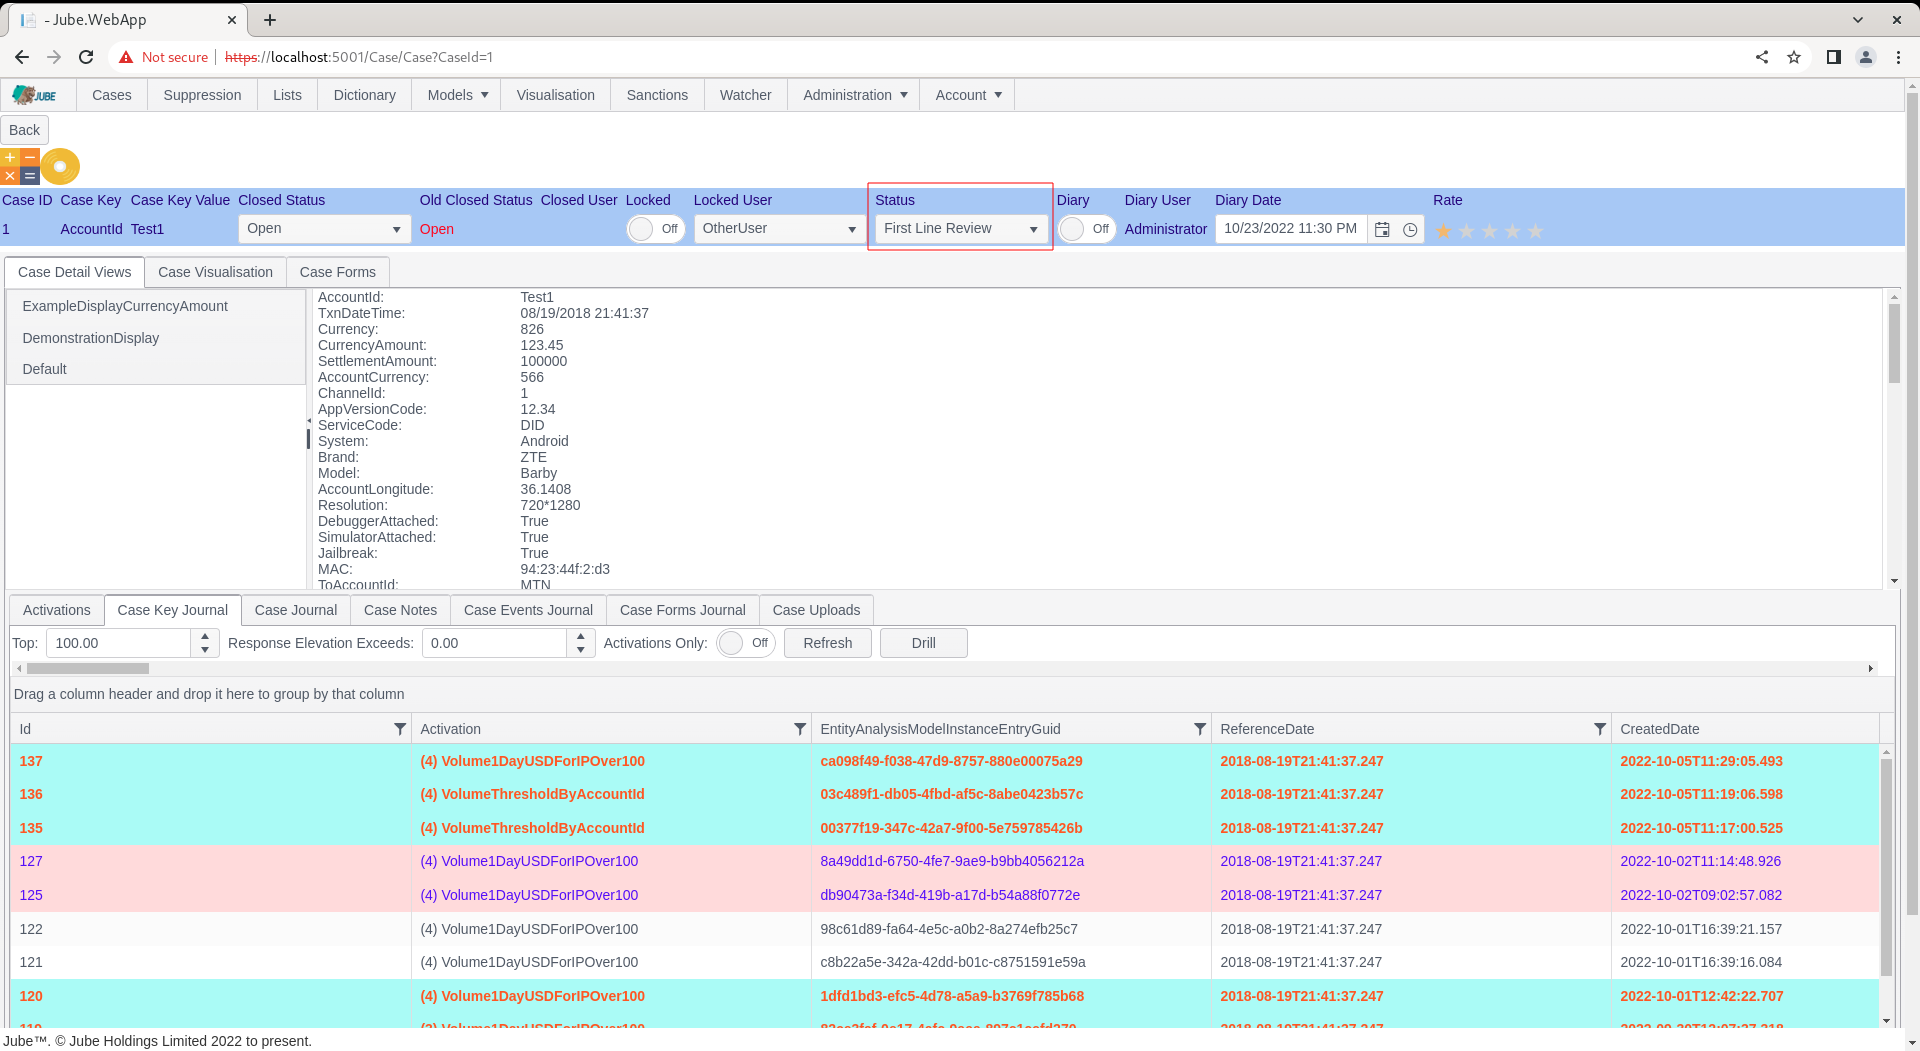The image size is (1920, 1051).
Task: Click the case detail vertical scrollbar thumb
Action: pos(1894,343)
